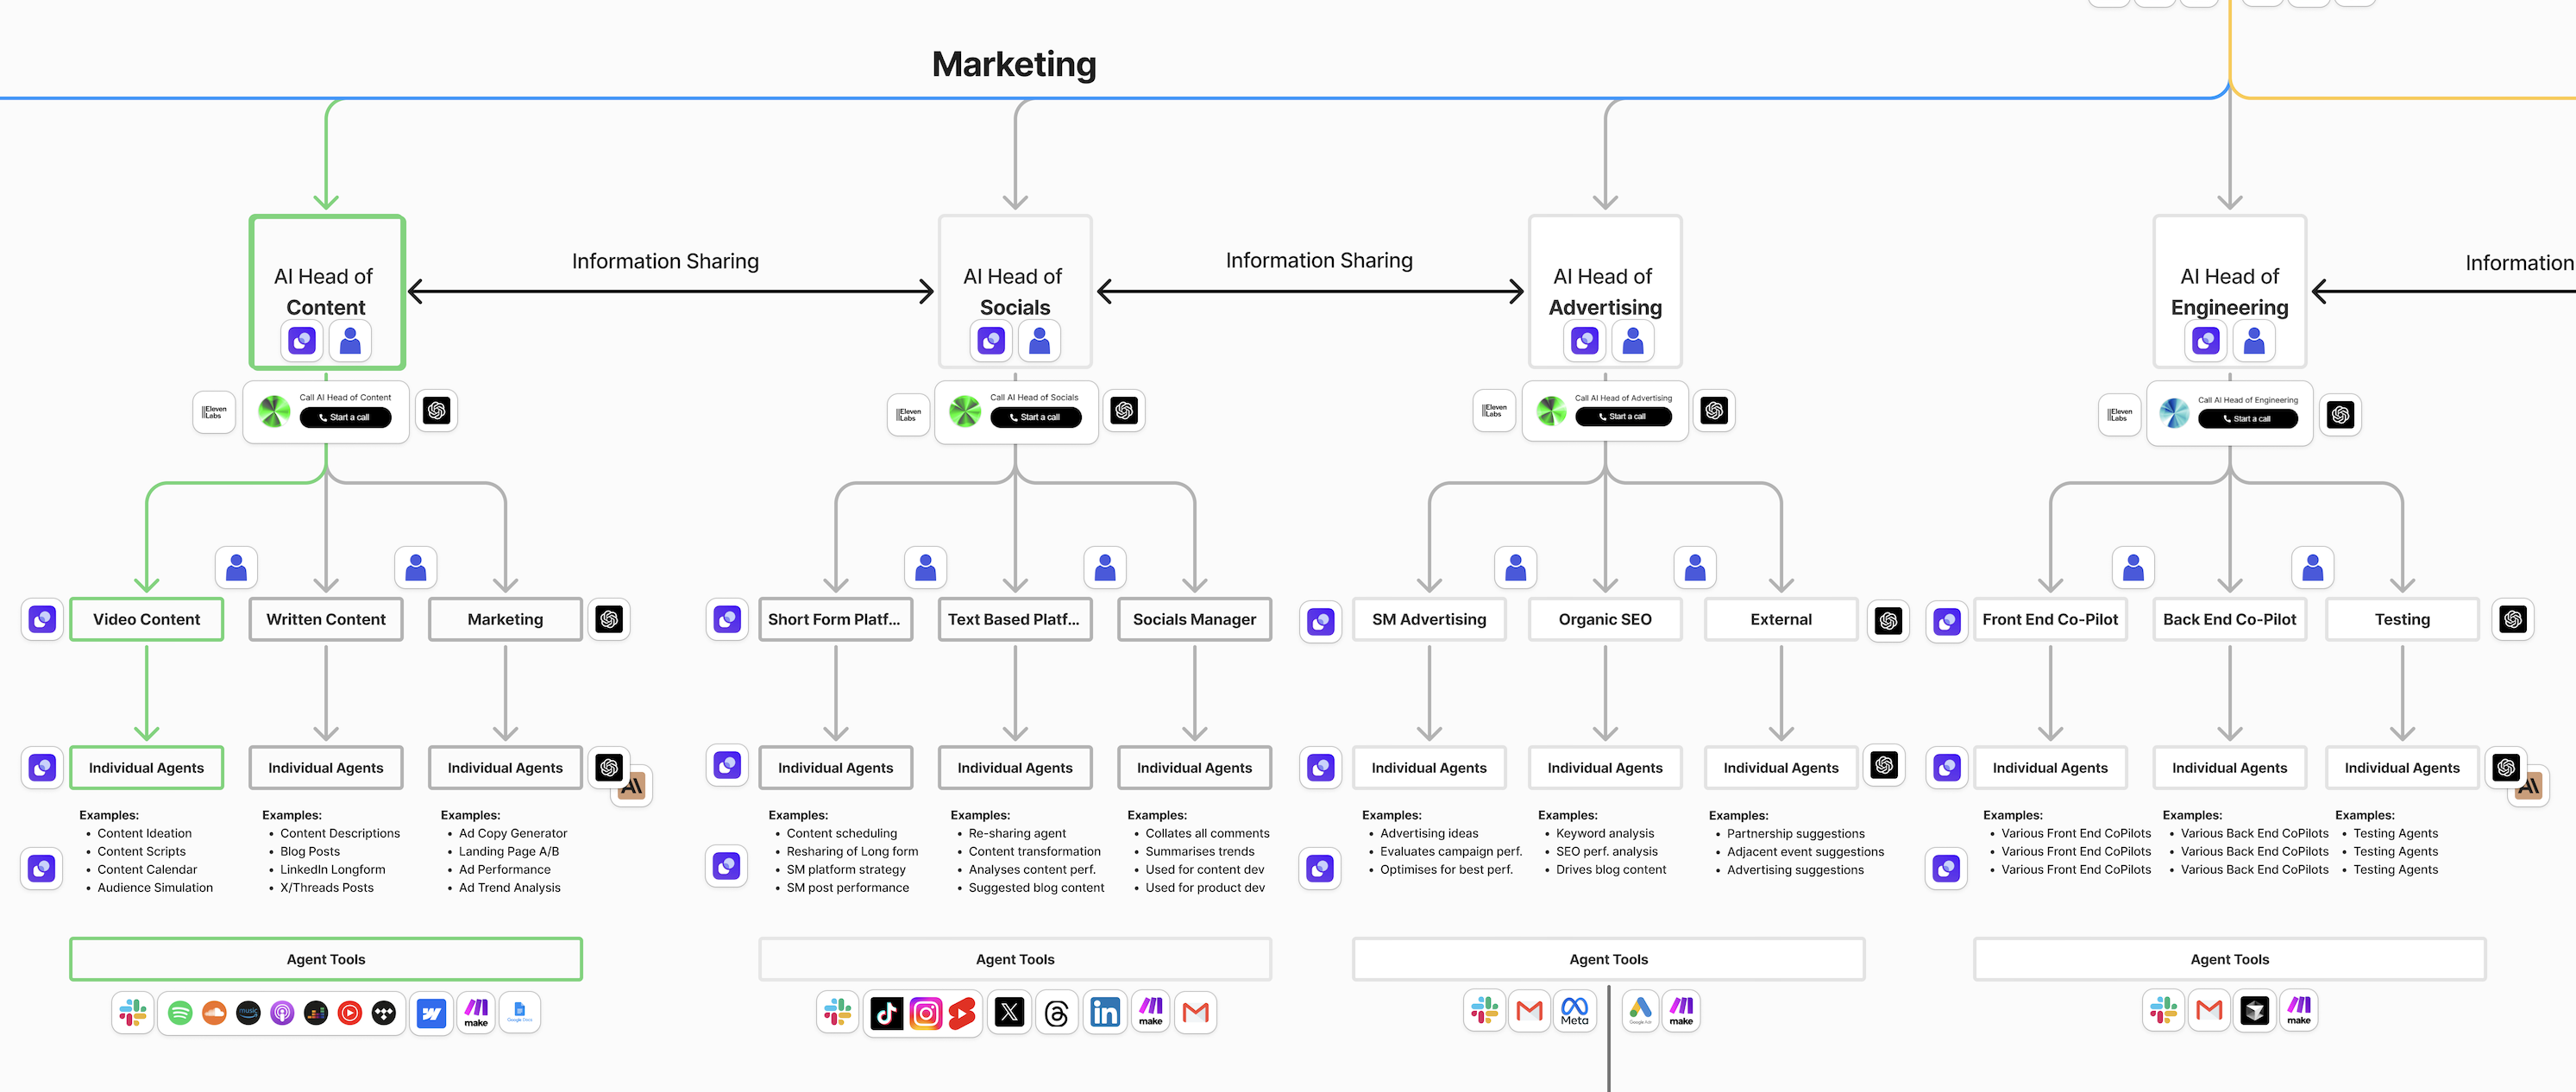Click the Meta icon under Advertising tools
2576x1092 pixels.
tap(1574, 1011)
